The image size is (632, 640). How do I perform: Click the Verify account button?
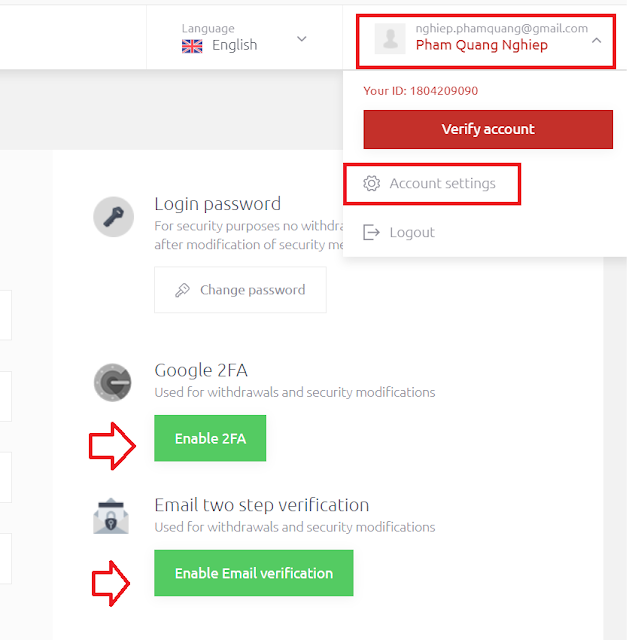coord(488,129)
